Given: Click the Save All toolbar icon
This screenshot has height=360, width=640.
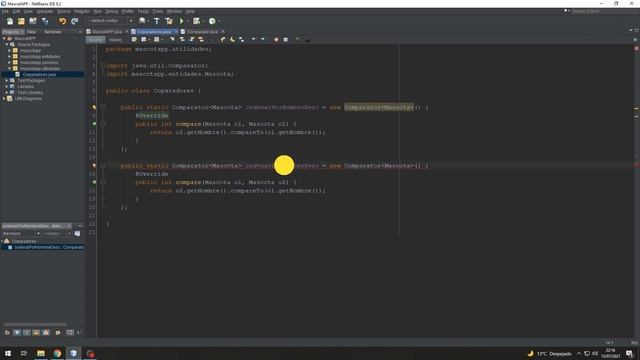Looking at the screenshot, I should click(45, 21).
